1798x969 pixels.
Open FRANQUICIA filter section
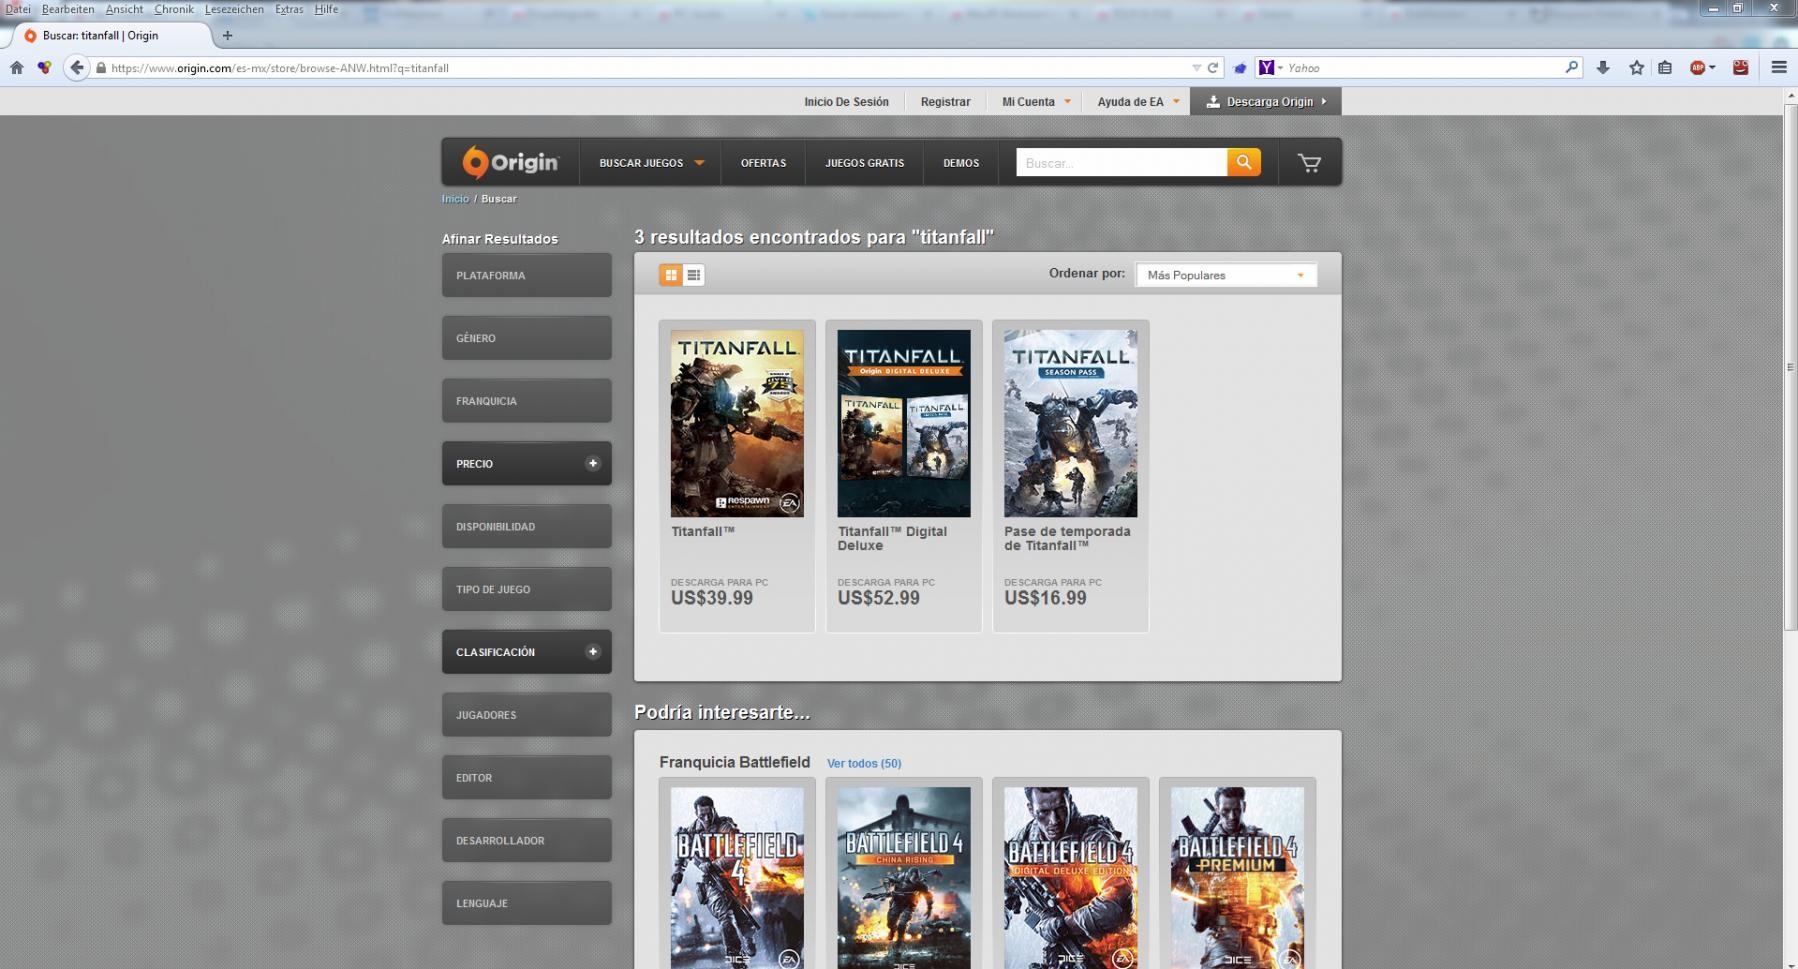[x=527, y=401]
